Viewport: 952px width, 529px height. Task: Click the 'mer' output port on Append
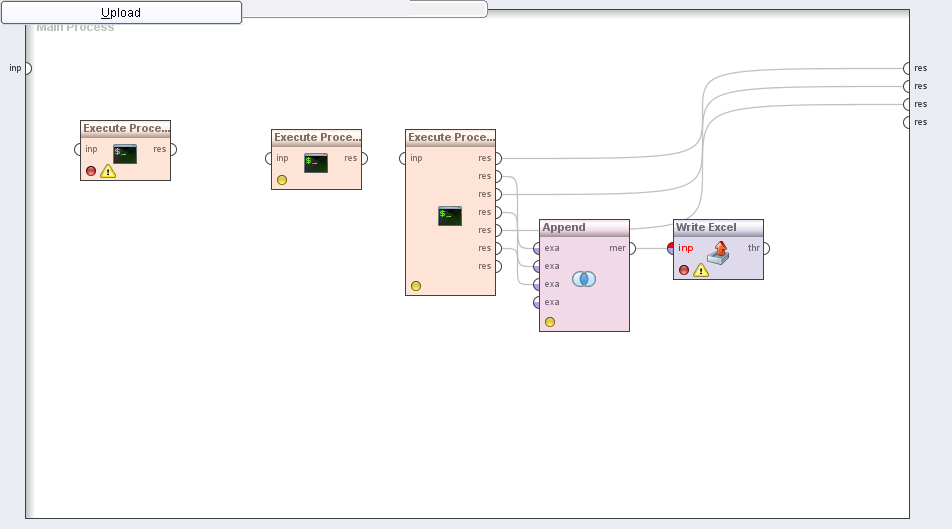click(631, 248)
